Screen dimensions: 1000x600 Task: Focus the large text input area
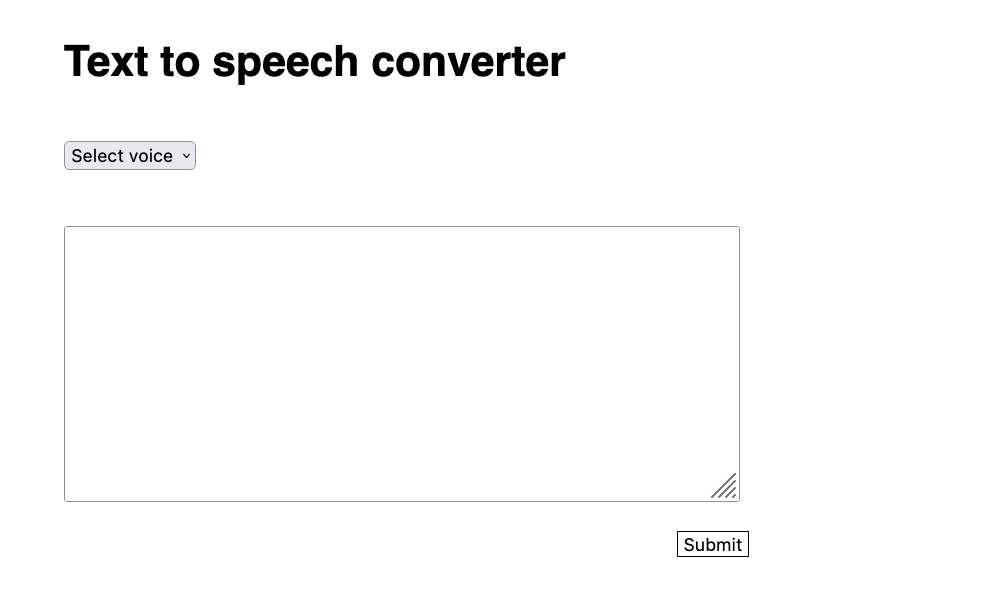click(x=401, y=363)
